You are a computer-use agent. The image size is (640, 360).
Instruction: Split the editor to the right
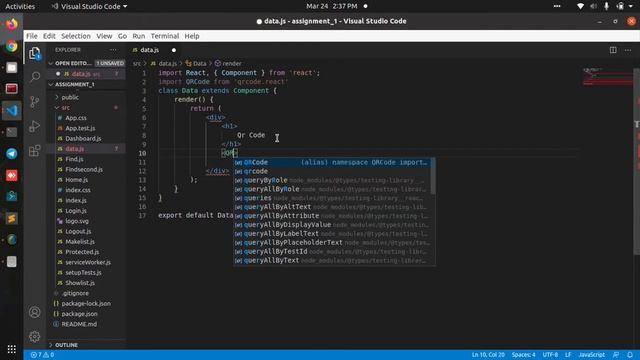pos(613,50)
